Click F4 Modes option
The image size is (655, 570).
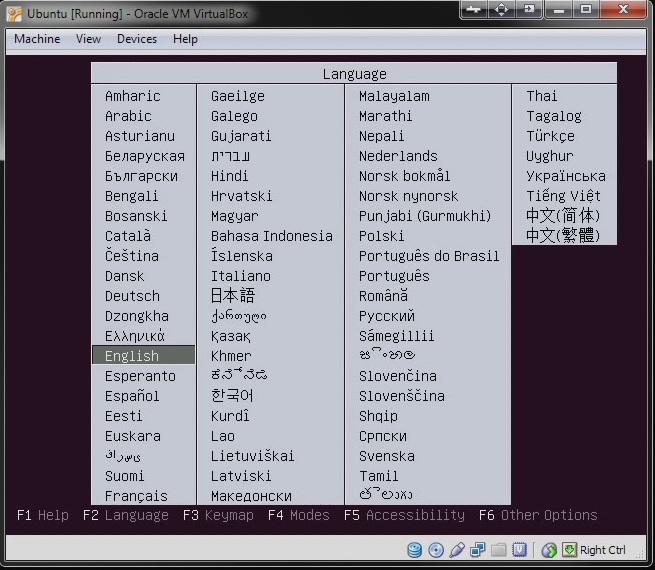298,515
